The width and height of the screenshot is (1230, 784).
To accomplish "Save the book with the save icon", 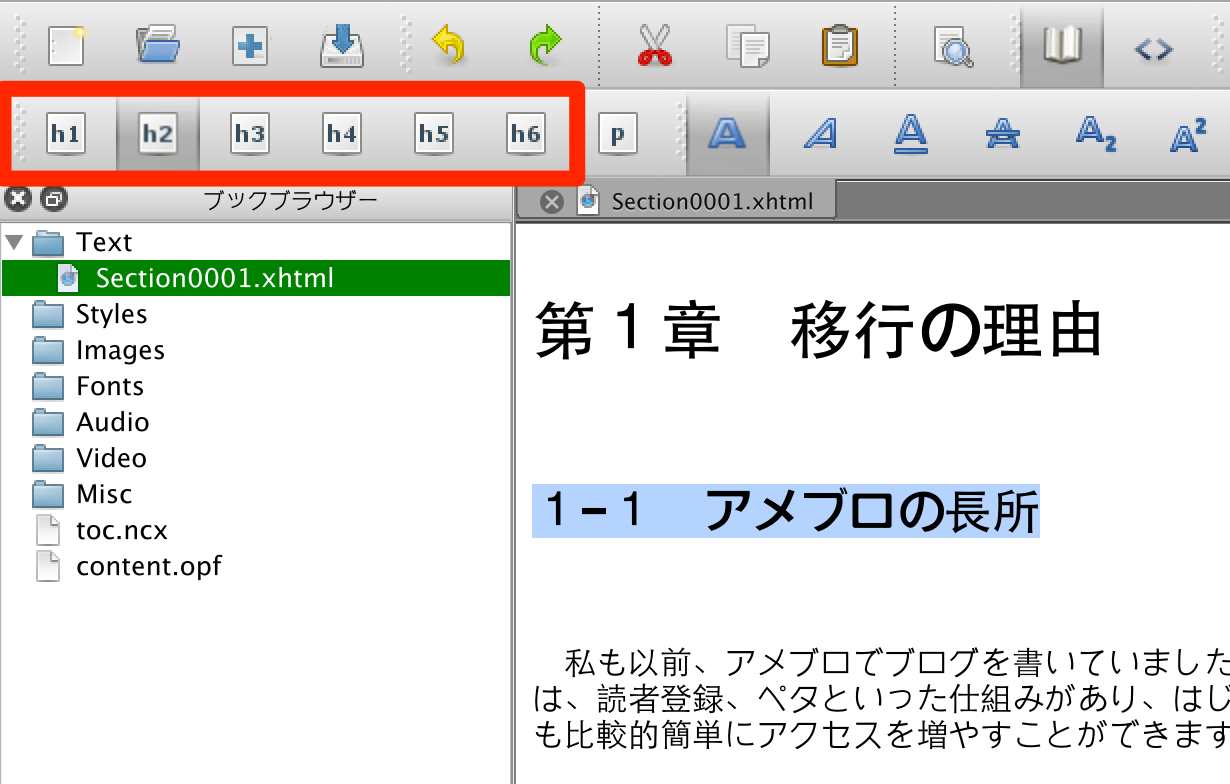I will pos(342,46).
